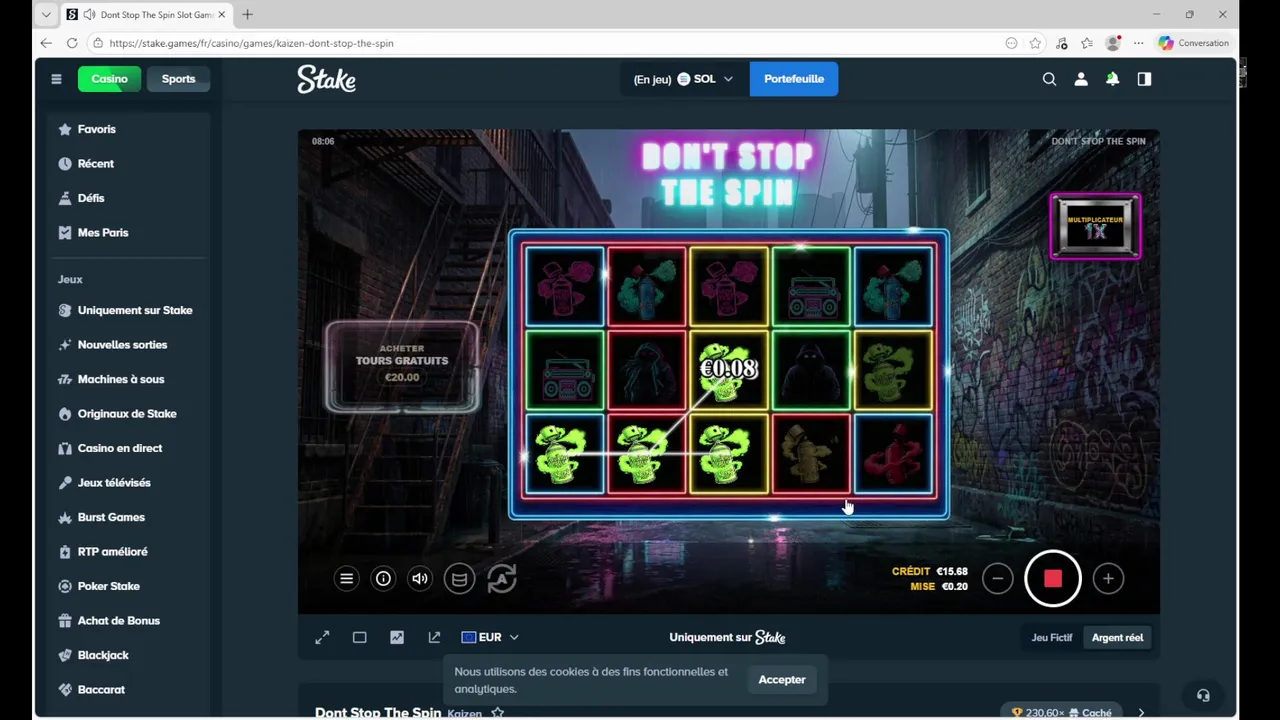Open the live support headset icon
Screen dimensions: 1280x720
click(x=1203, y=696)
